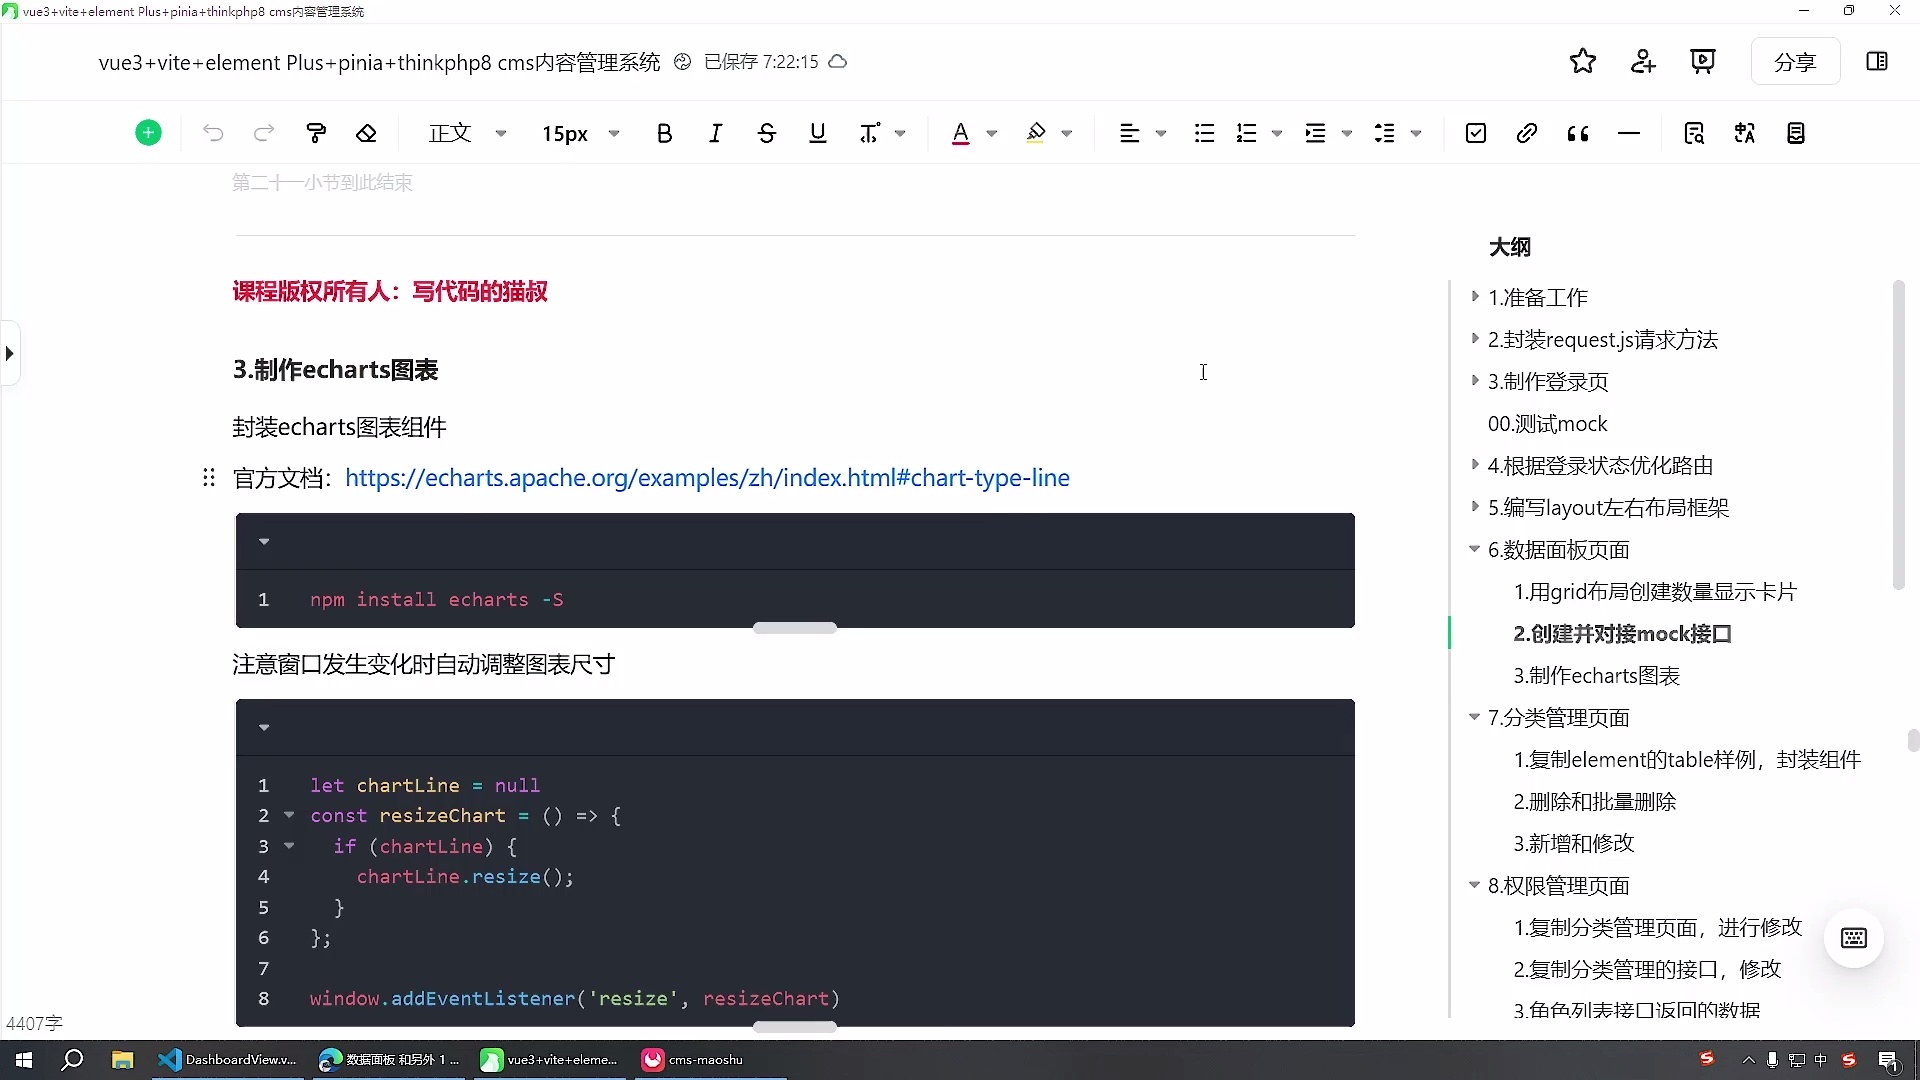Click the line spacing icon
This screenshot has width=1920, height=1080.
(1385, 133)
